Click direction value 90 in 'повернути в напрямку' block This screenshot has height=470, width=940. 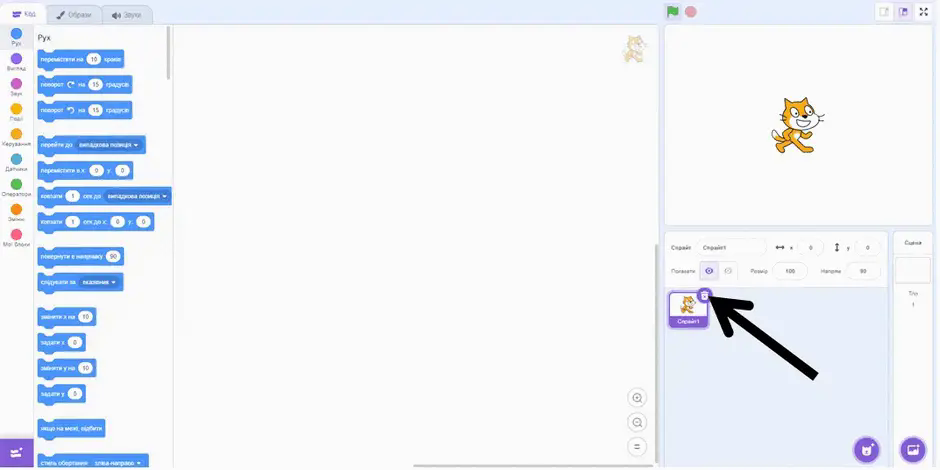113,257
